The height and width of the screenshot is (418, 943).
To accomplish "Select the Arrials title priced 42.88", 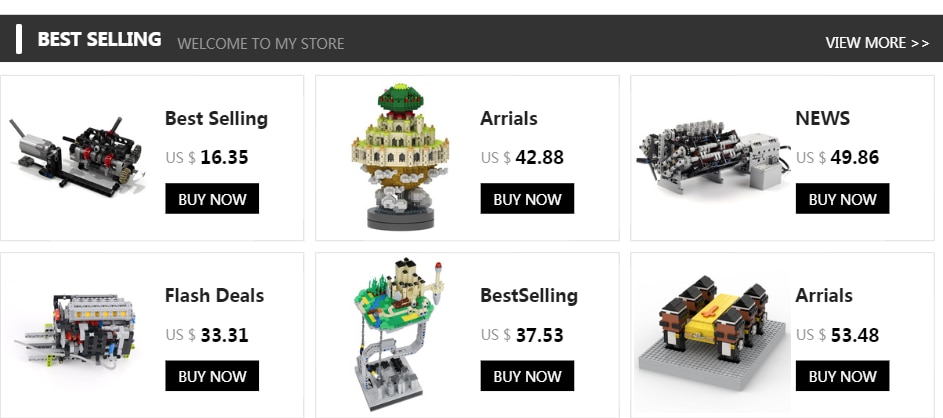I will point(509,118).
